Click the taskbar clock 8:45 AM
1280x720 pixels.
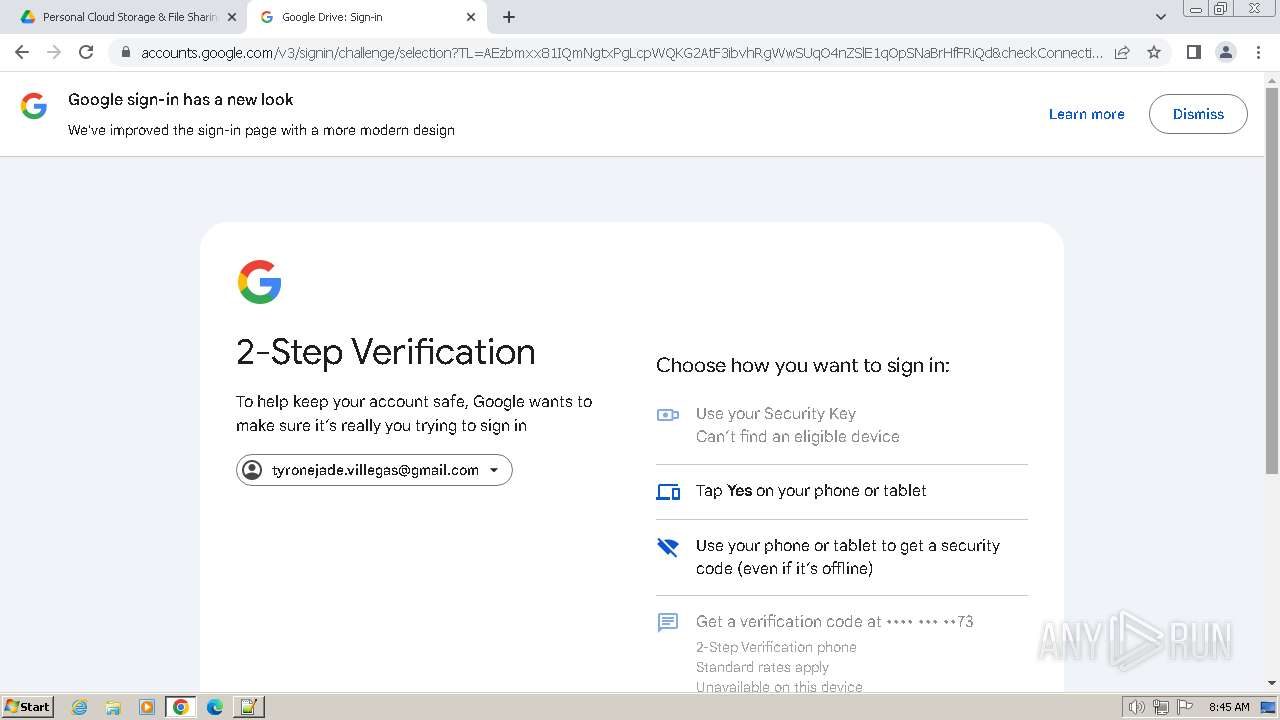(1229, 707)
